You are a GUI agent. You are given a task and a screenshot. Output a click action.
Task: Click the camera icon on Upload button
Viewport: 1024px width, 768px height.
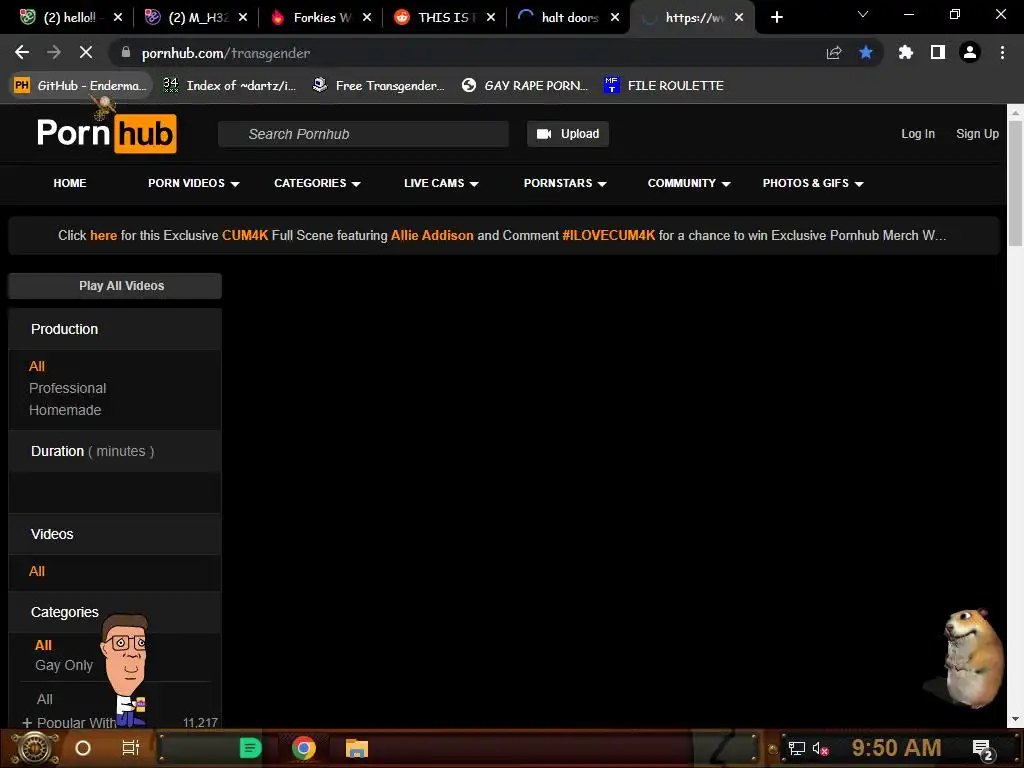543,134
